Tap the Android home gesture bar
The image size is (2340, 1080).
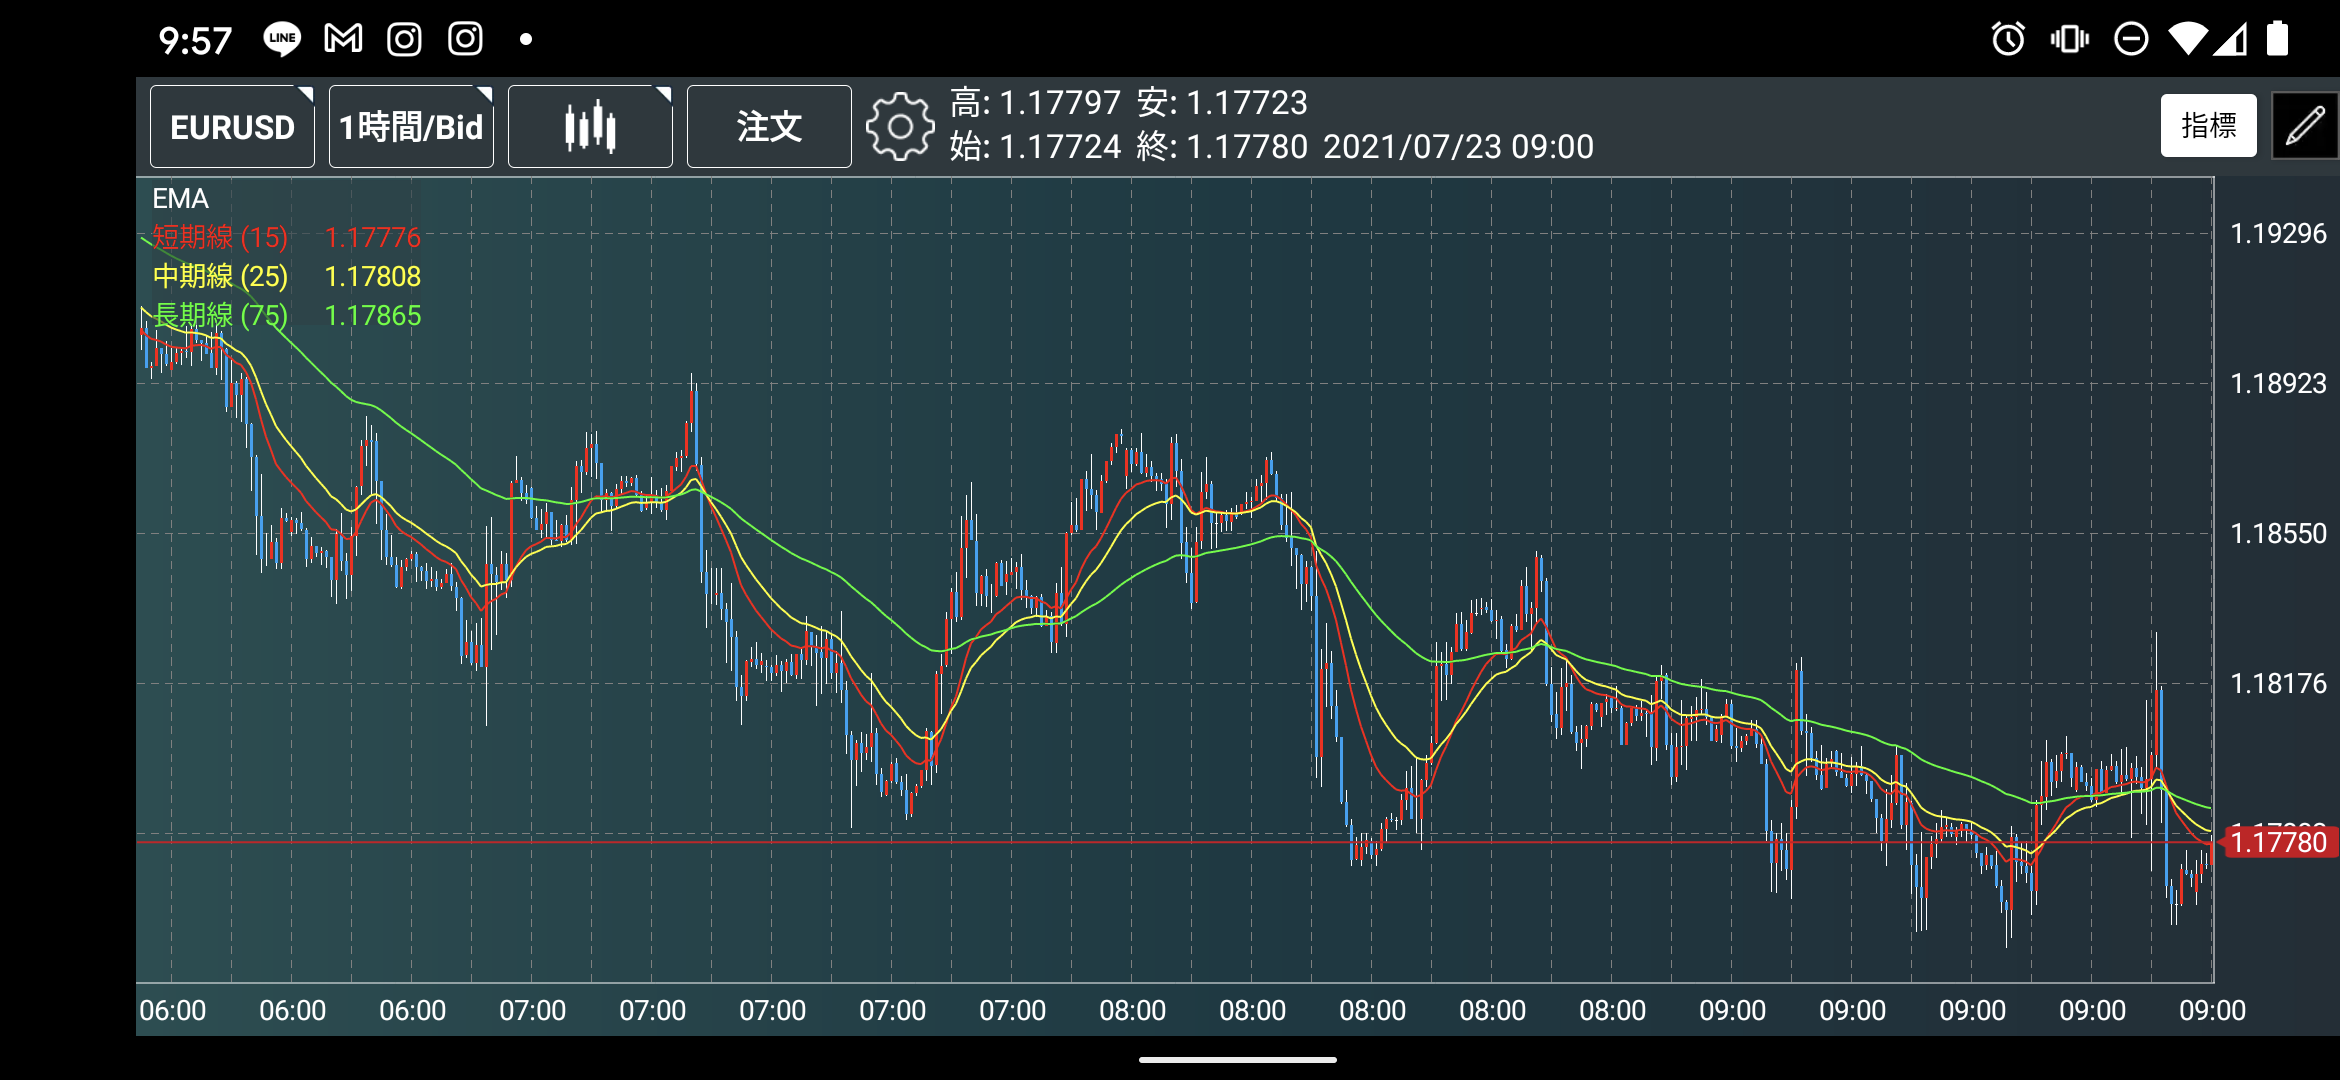tap(1237, 1059)
